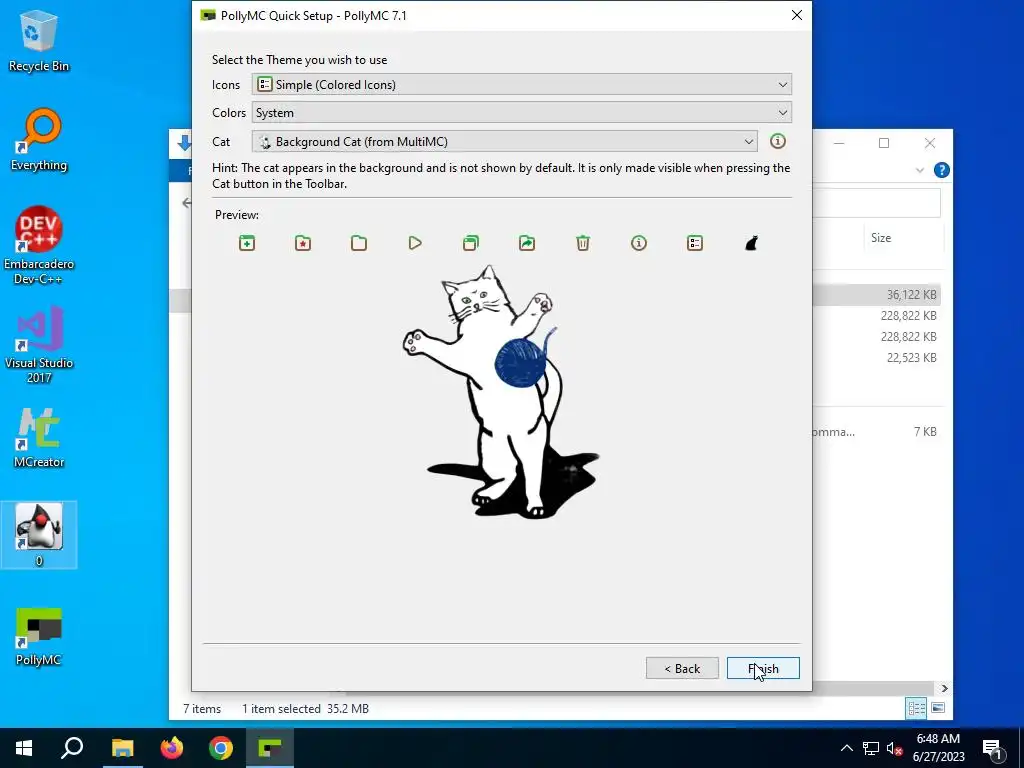This screenshot has height=768, width=1024.
Task: Open the notification center icon
Action: [x=992, y=748]
